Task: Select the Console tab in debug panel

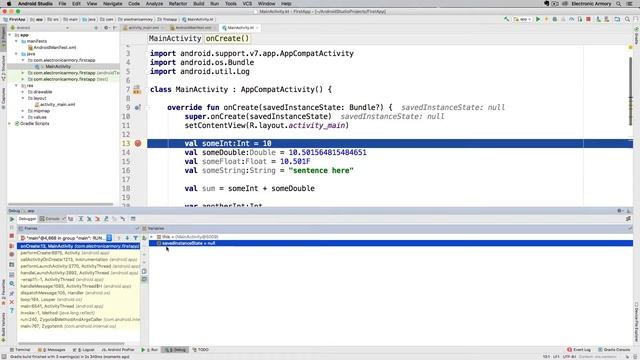Action: tap(52, 219)
